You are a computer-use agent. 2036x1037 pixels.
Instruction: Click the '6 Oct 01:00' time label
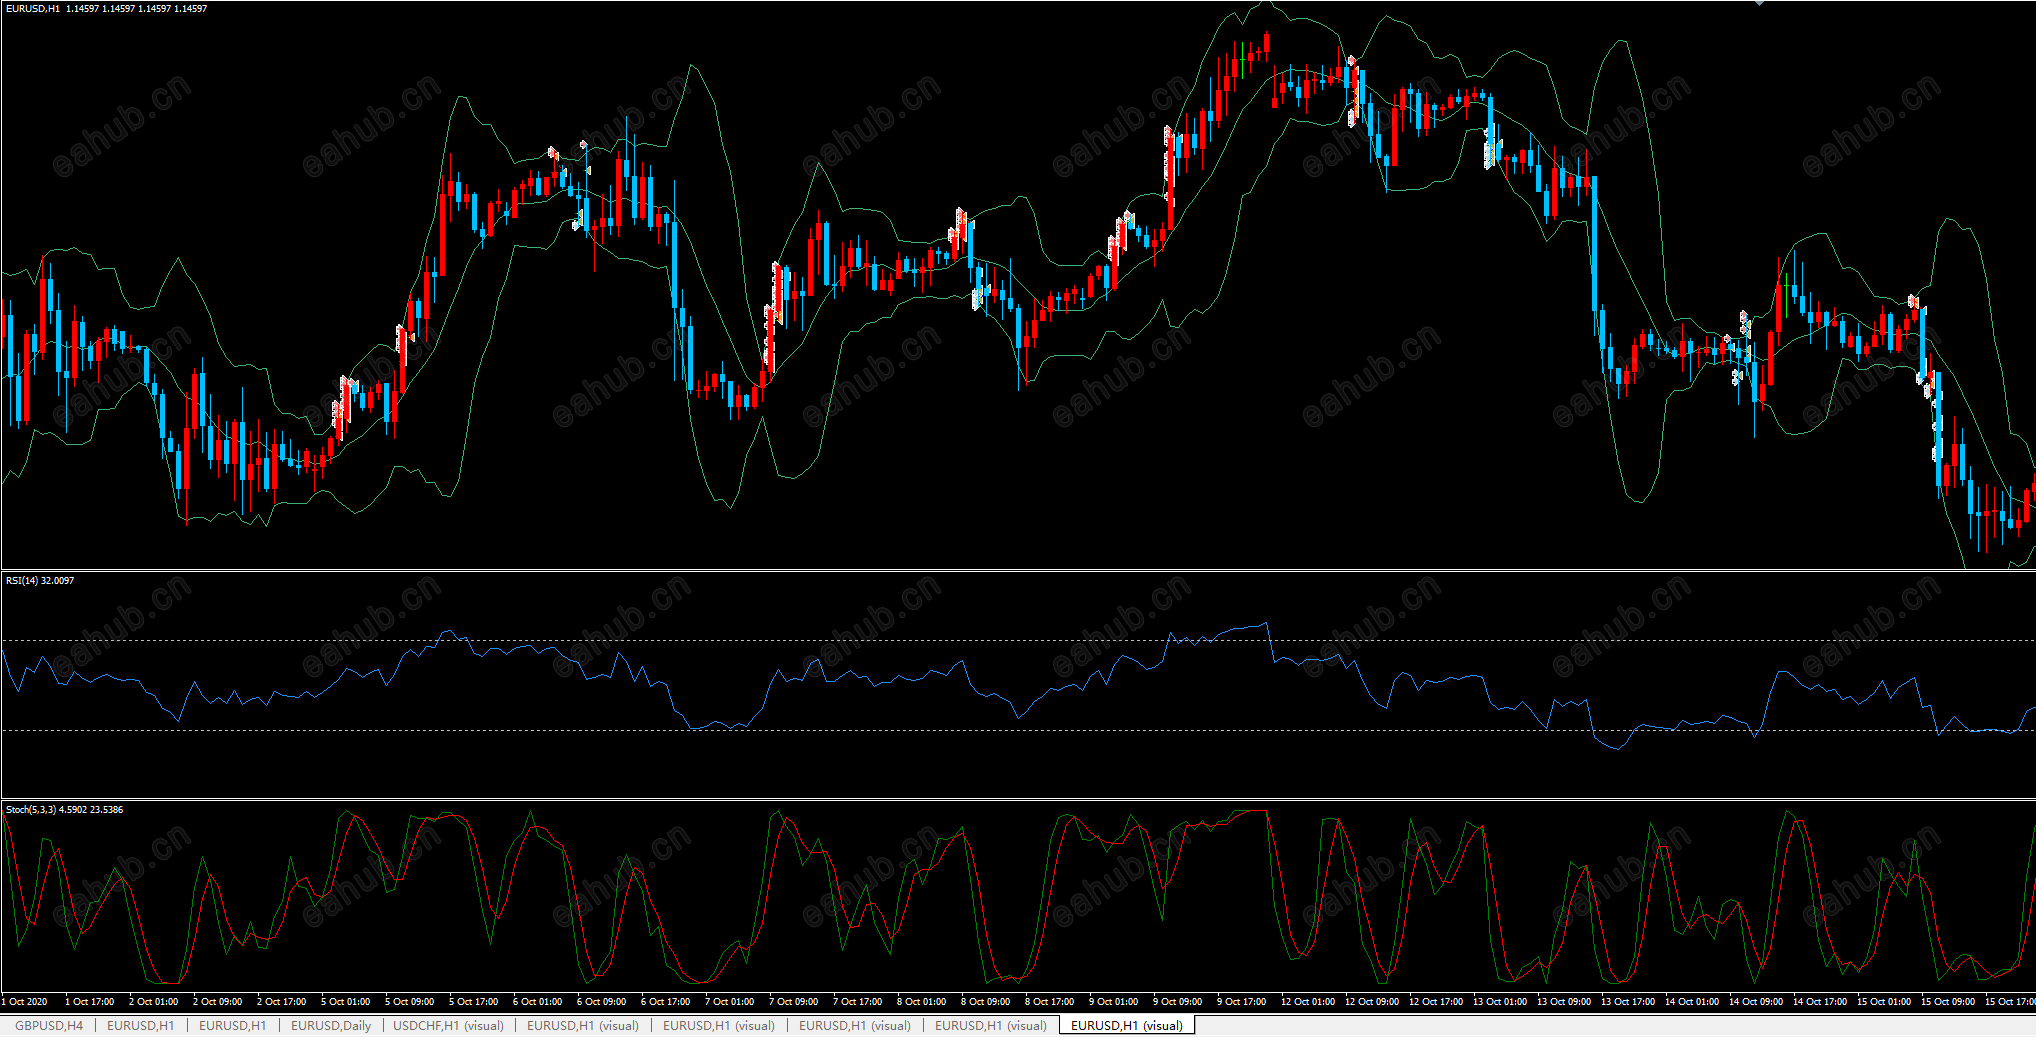coord(538,1001)
